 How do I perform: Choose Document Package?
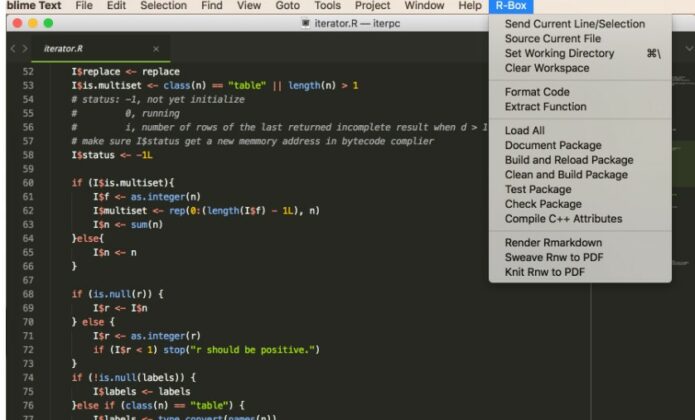(580, 145)
